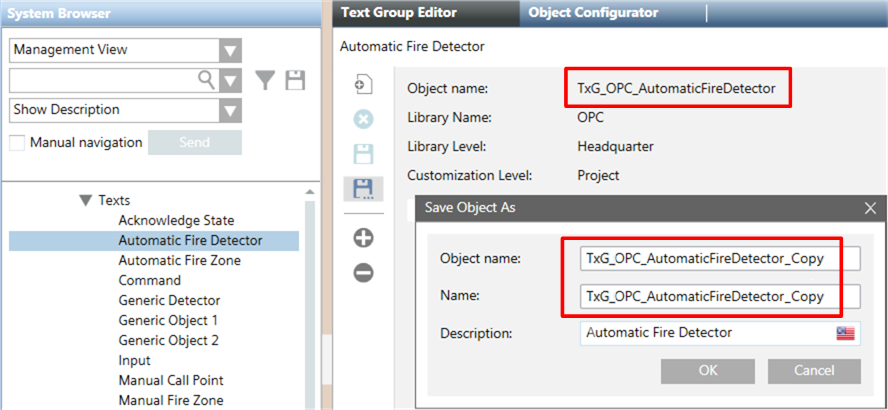The width and height of the screenshot is (888, 410).
Task: Click the filter funnel icon in System Browser
Action: point(264,80)
